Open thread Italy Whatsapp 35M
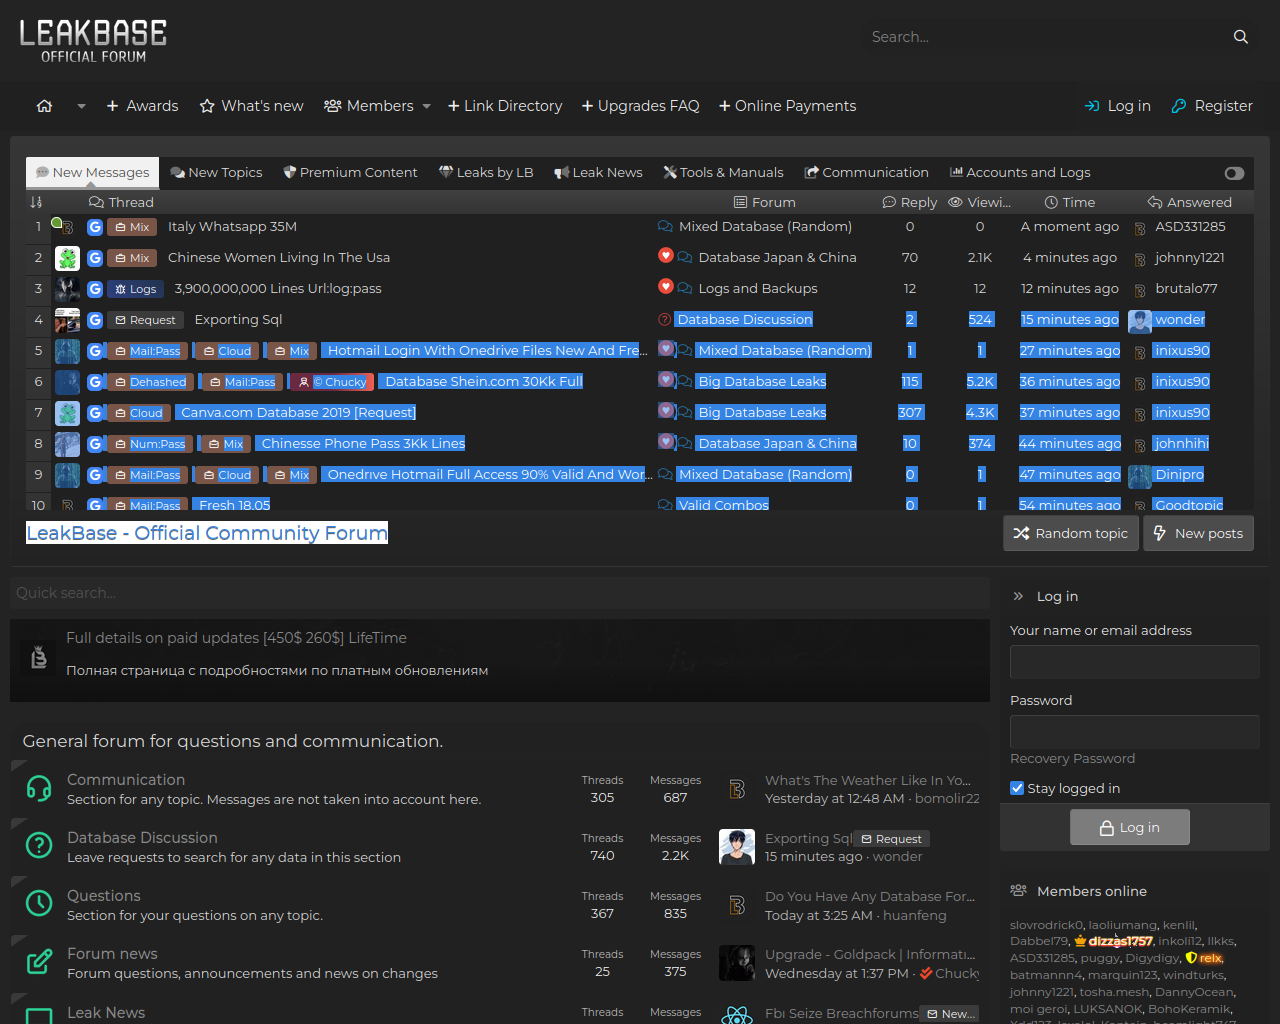This screenshot has height=1024, width=1280. (232, 227)
